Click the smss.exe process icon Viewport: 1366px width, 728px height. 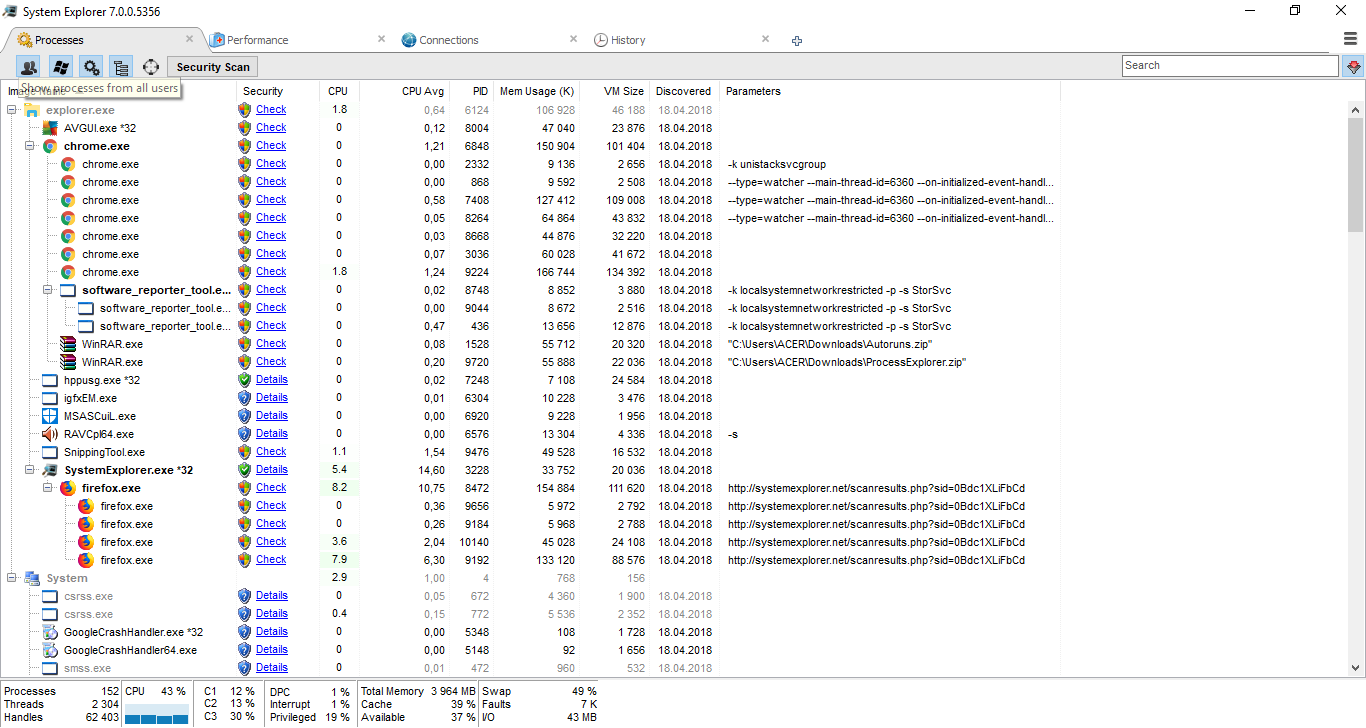pyautogui.click(x=50, y=668)
